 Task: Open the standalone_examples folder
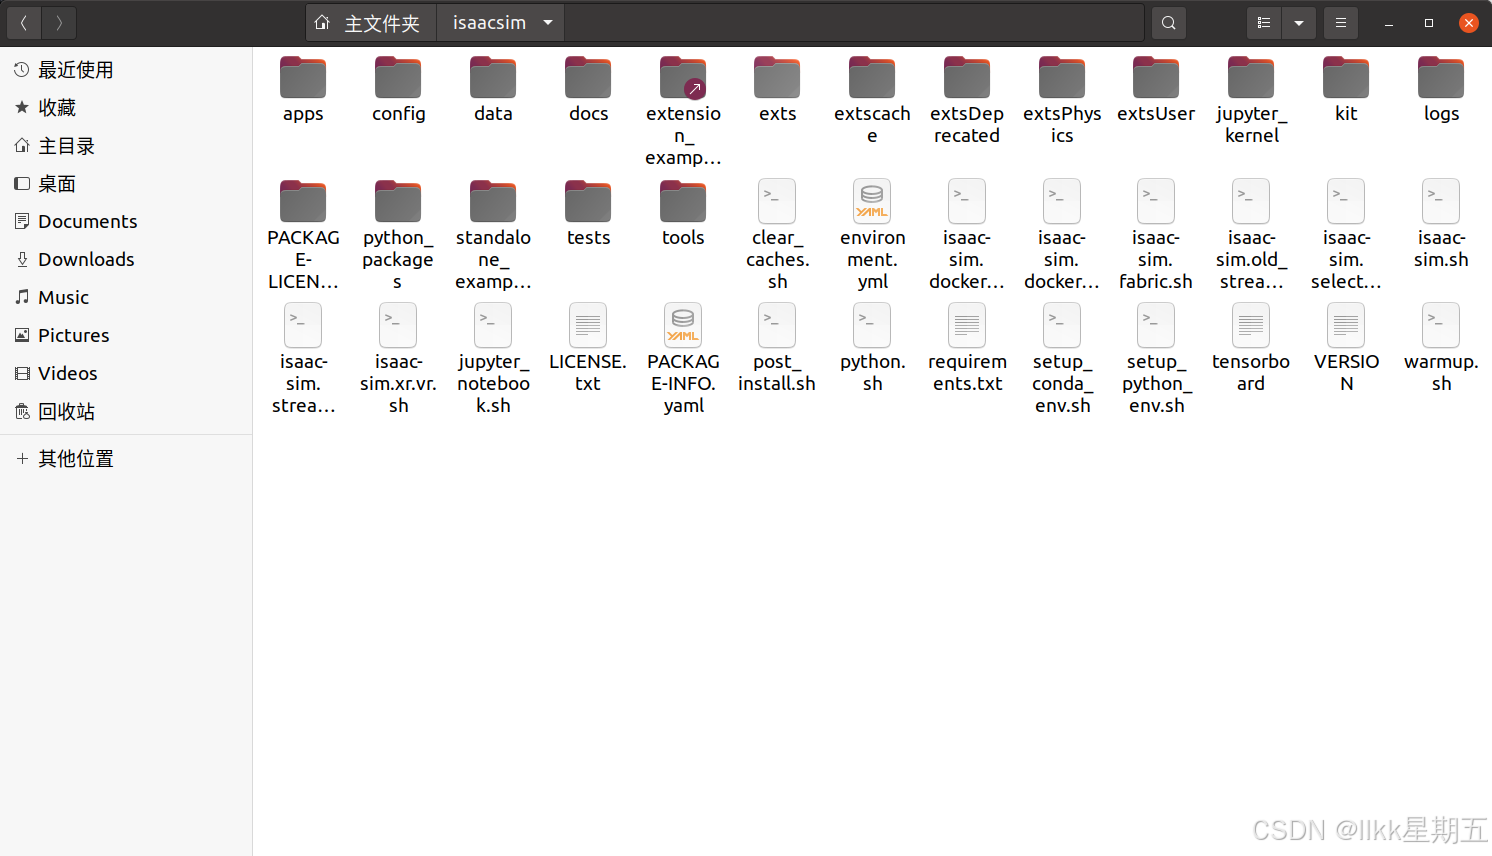click(493, 235)
